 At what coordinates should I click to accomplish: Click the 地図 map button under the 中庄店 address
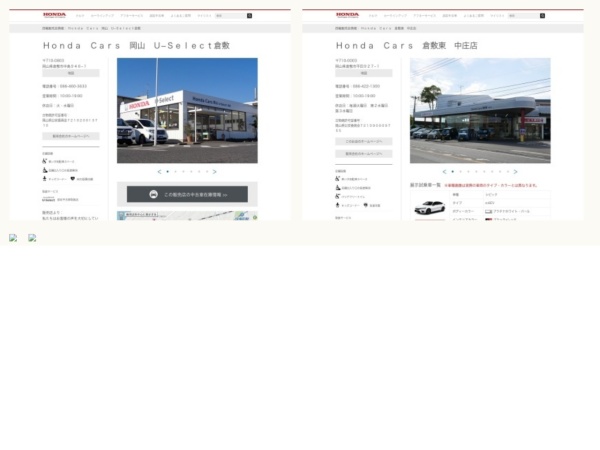(364, 73)
